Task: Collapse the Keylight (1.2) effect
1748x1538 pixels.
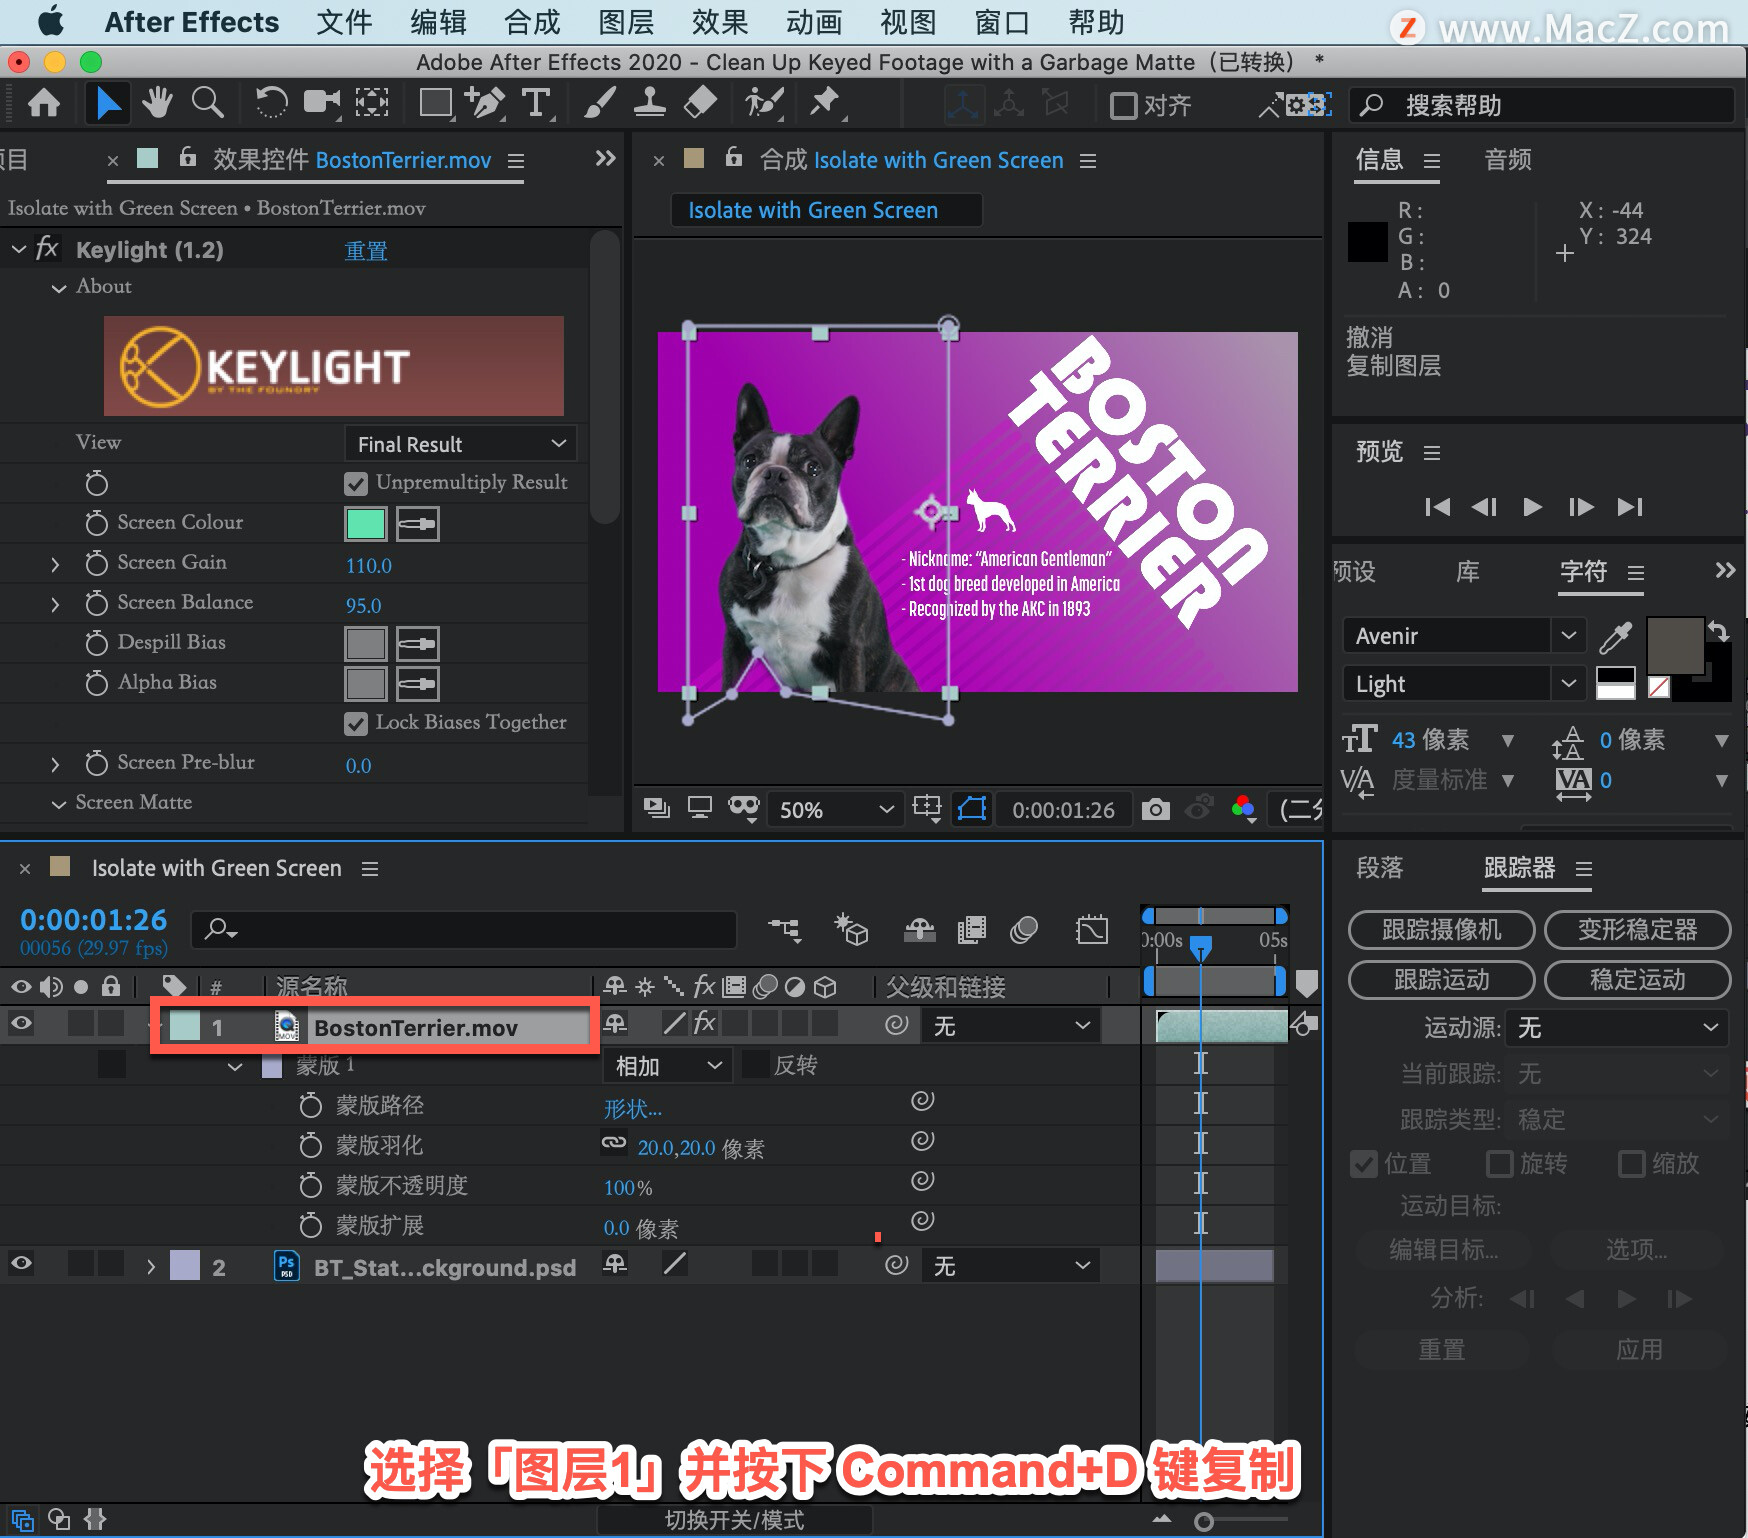Action: 19,249
